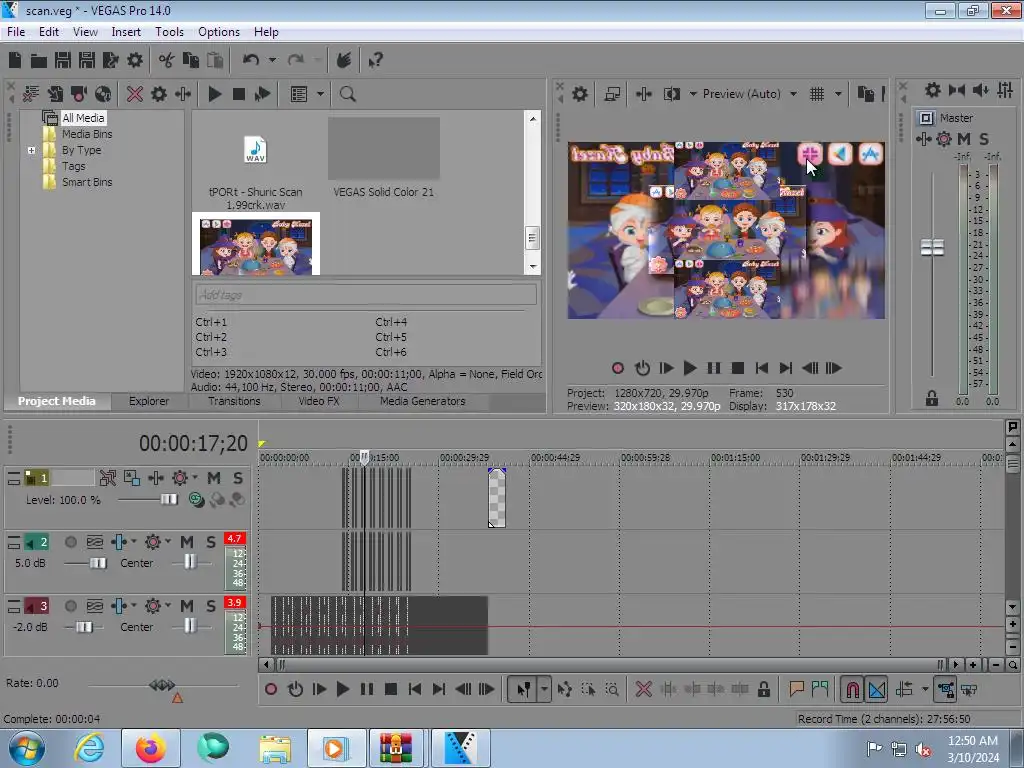Open the media Views dropdown arrow
Screen dimensions: 1024x768
click(320, 94)
